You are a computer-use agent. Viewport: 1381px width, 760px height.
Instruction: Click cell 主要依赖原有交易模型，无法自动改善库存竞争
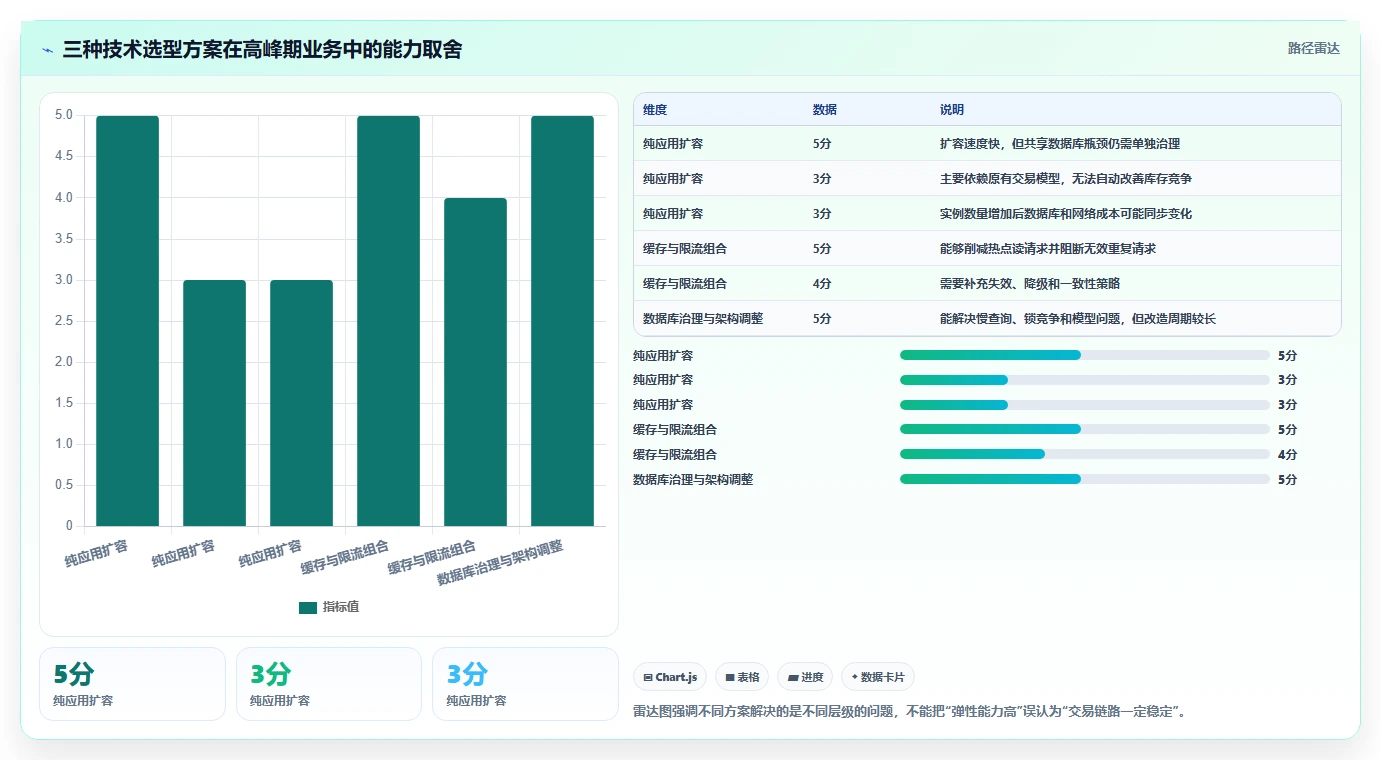1066,179
